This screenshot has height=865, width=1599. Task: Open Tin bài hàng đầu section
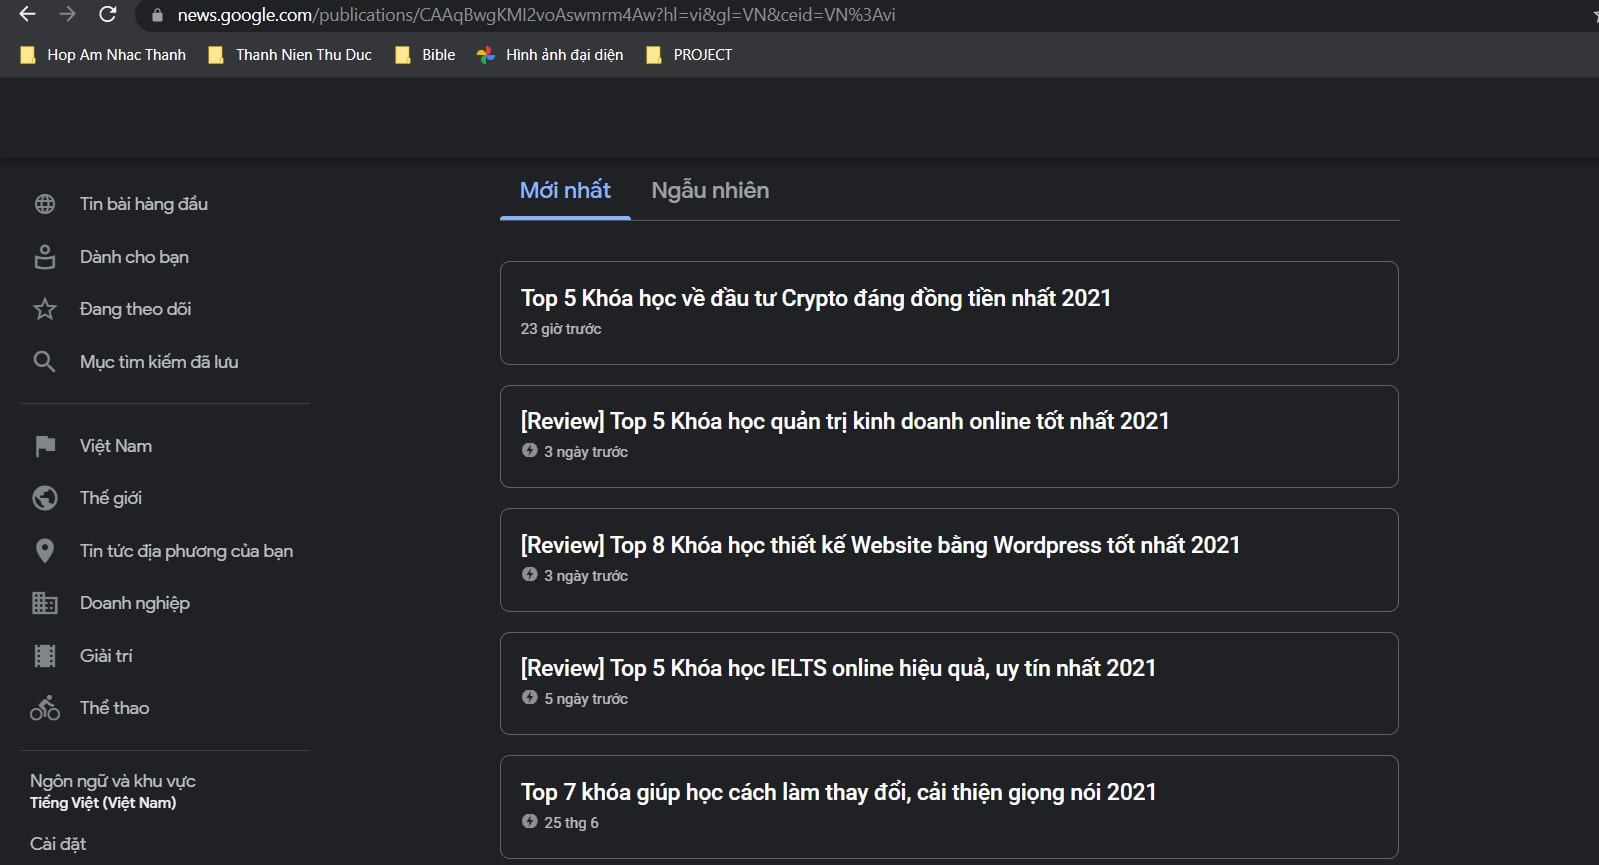coord(144,204)
